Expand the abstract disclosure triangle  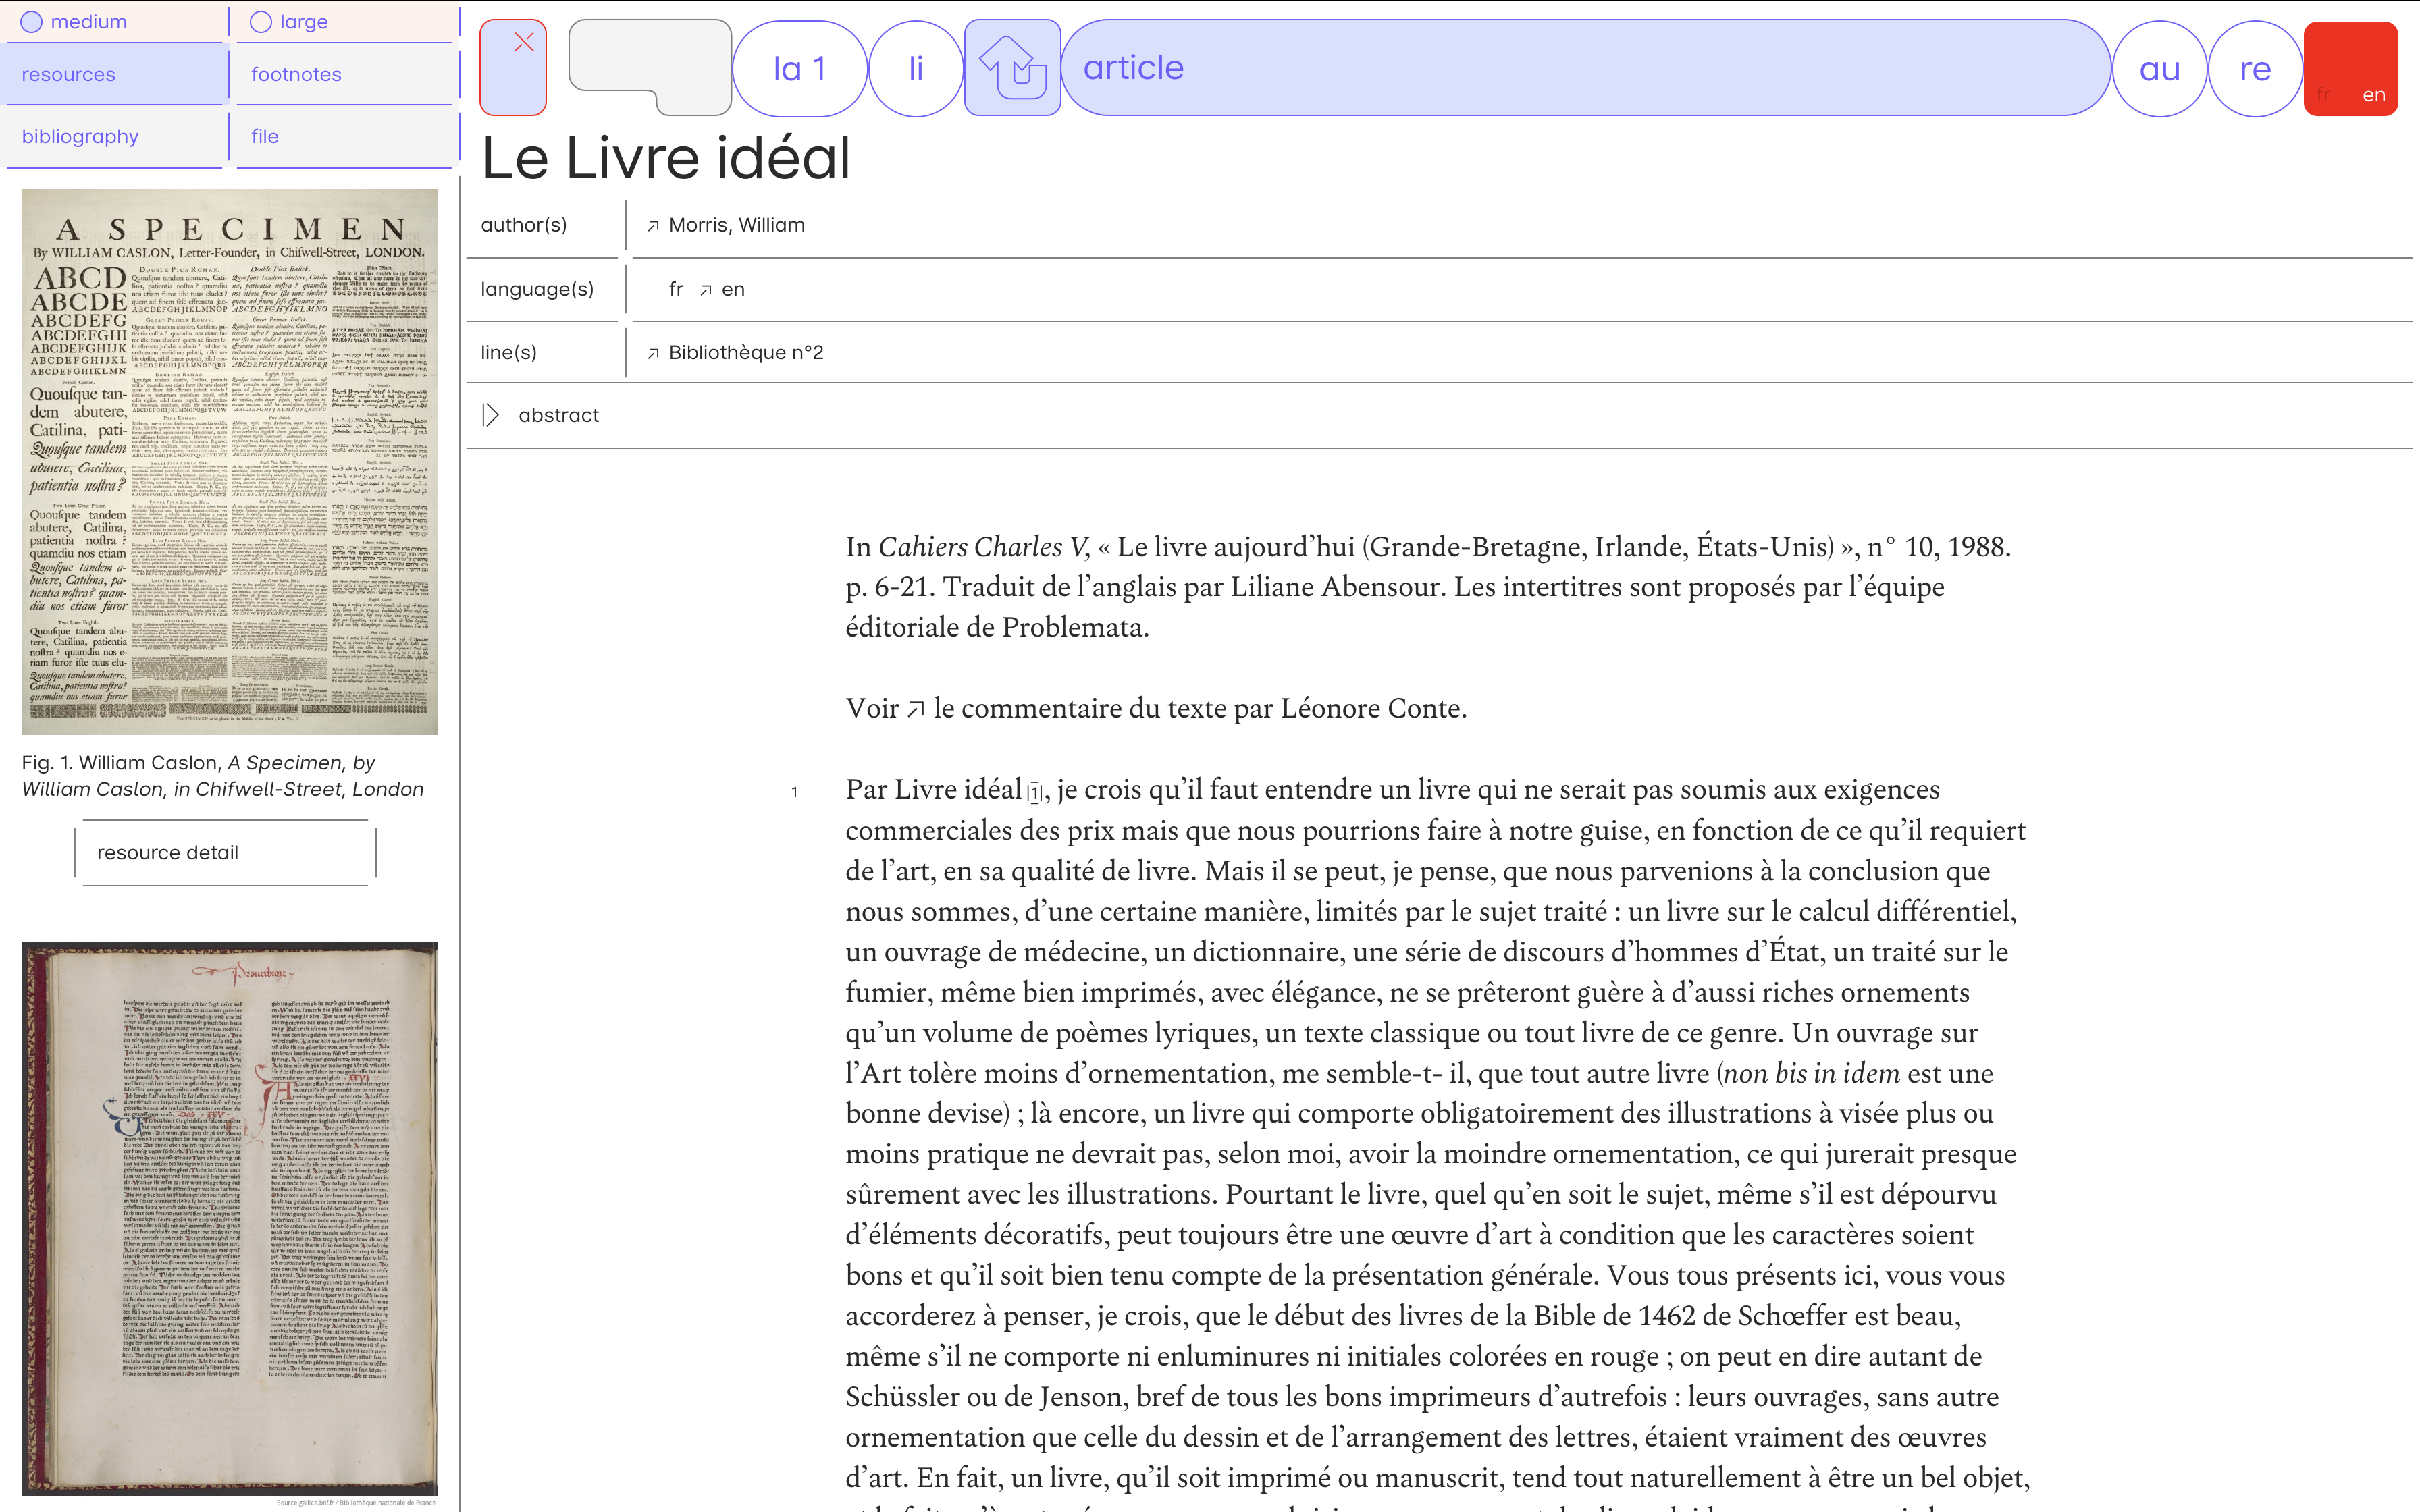click(490, 415)
